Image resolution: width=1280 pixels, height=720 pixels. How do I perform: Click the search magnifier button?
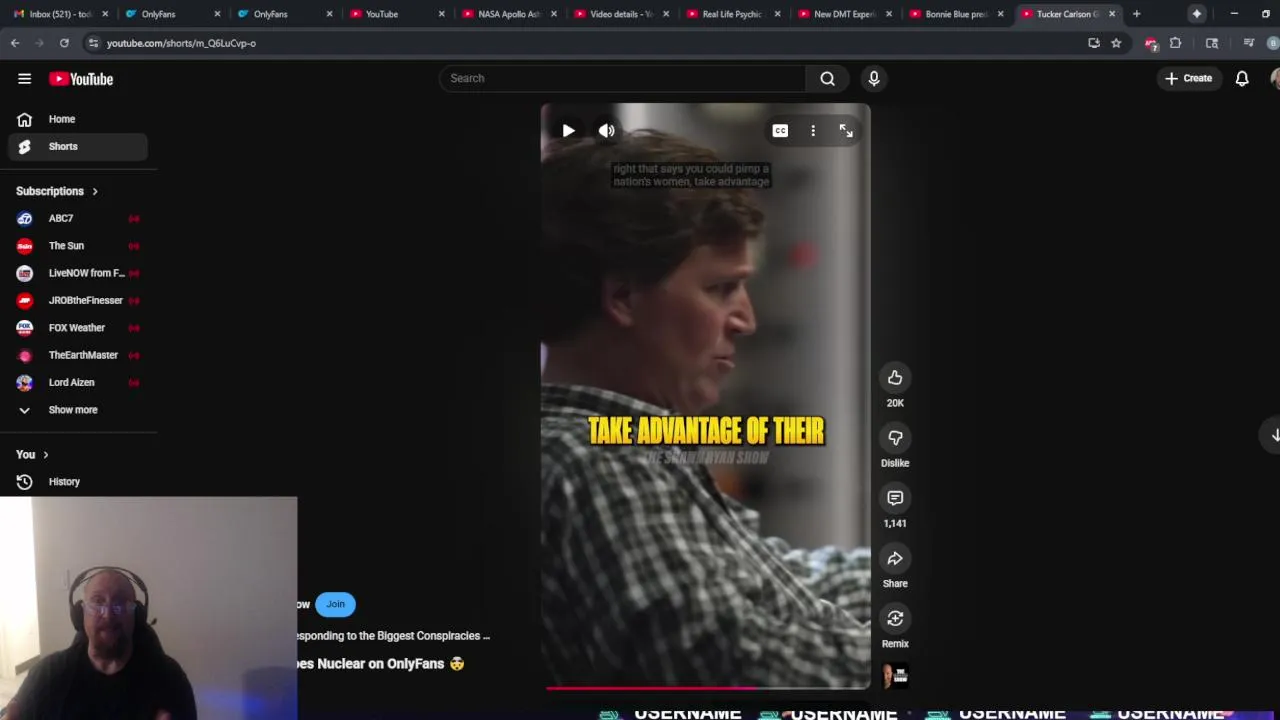827,78
